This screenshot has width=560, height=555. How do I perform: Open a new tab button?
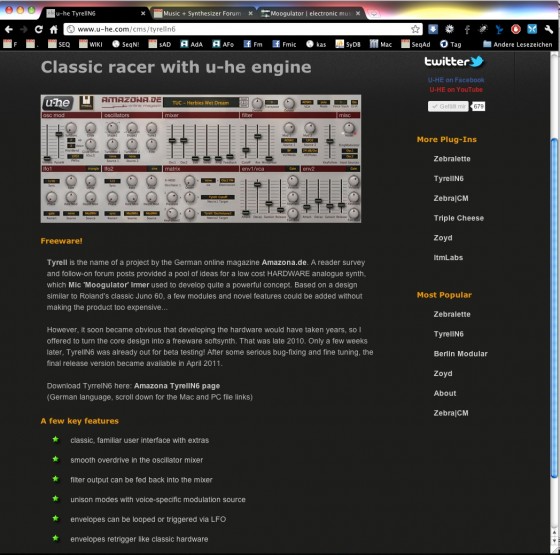[x=374, y=14]
